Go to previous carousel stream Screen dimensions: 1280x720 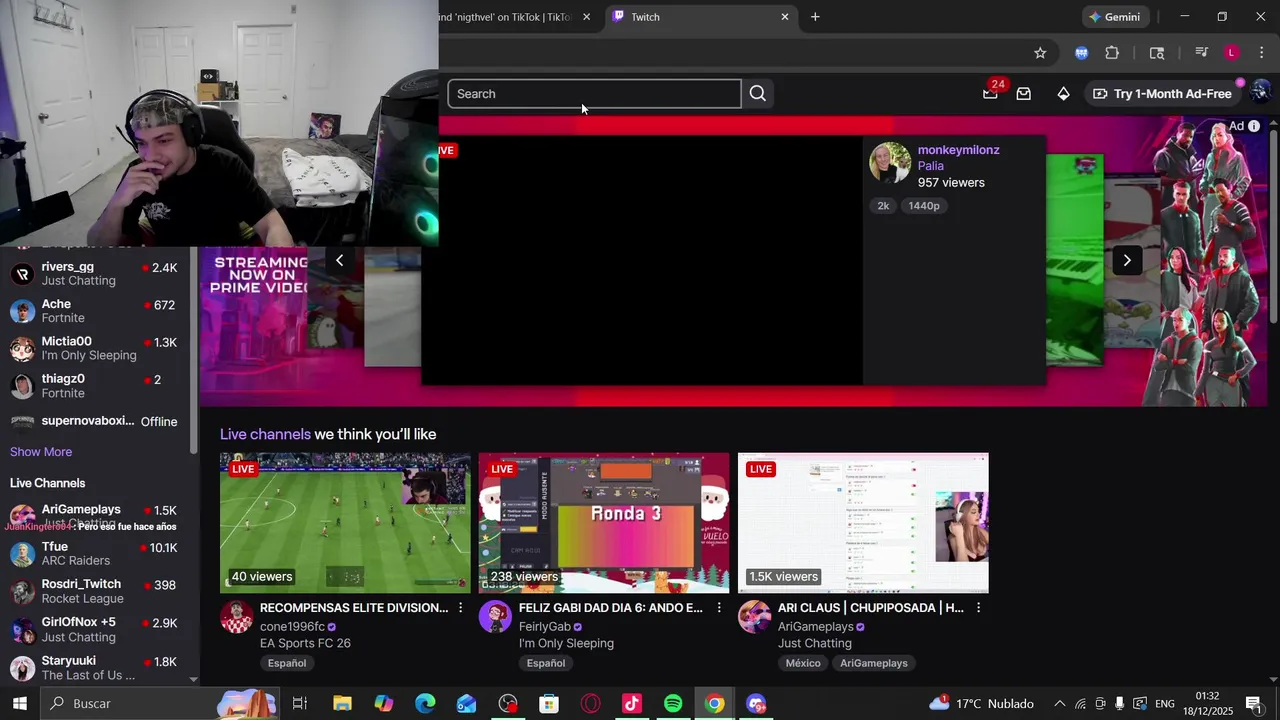click(339, 260)
